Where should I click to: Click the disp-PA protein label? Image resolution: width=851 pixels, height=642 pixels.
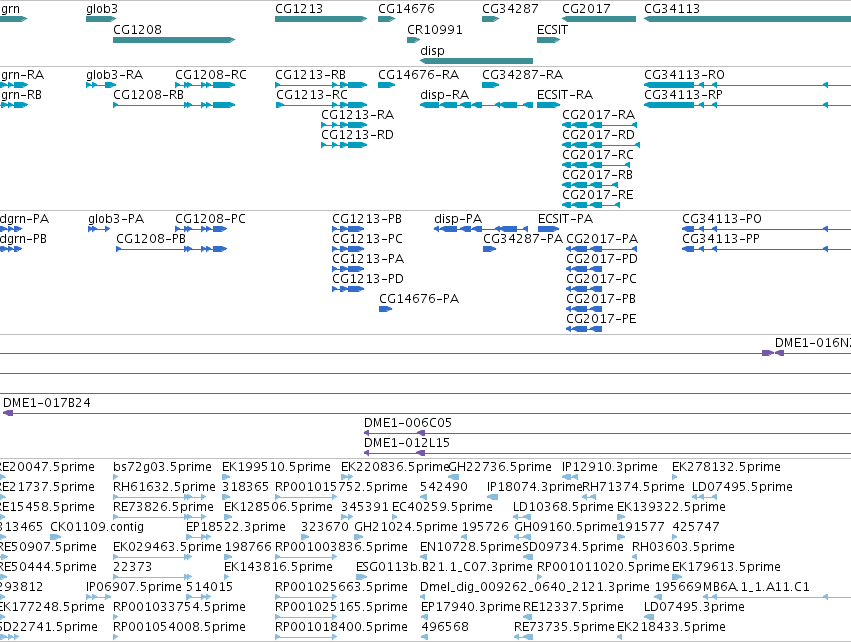coord(458,219)
